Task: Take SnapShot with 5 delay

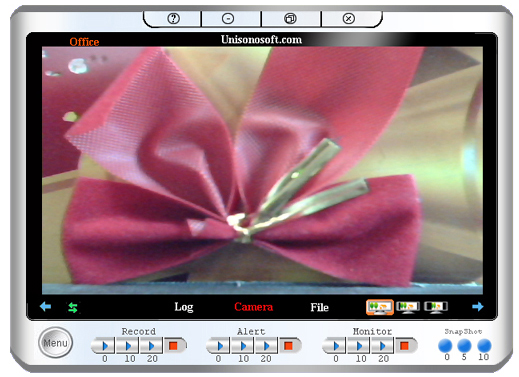Action: pyautogui.click(x=464, y=346)
